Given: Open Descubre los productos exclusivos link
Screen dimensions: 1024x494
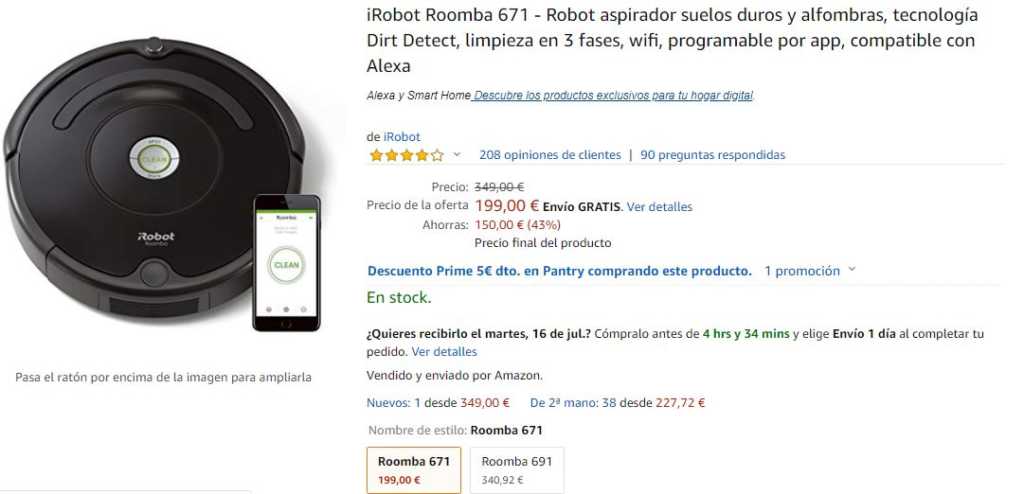Looking at the screenshot, I should tap(613, 96).
